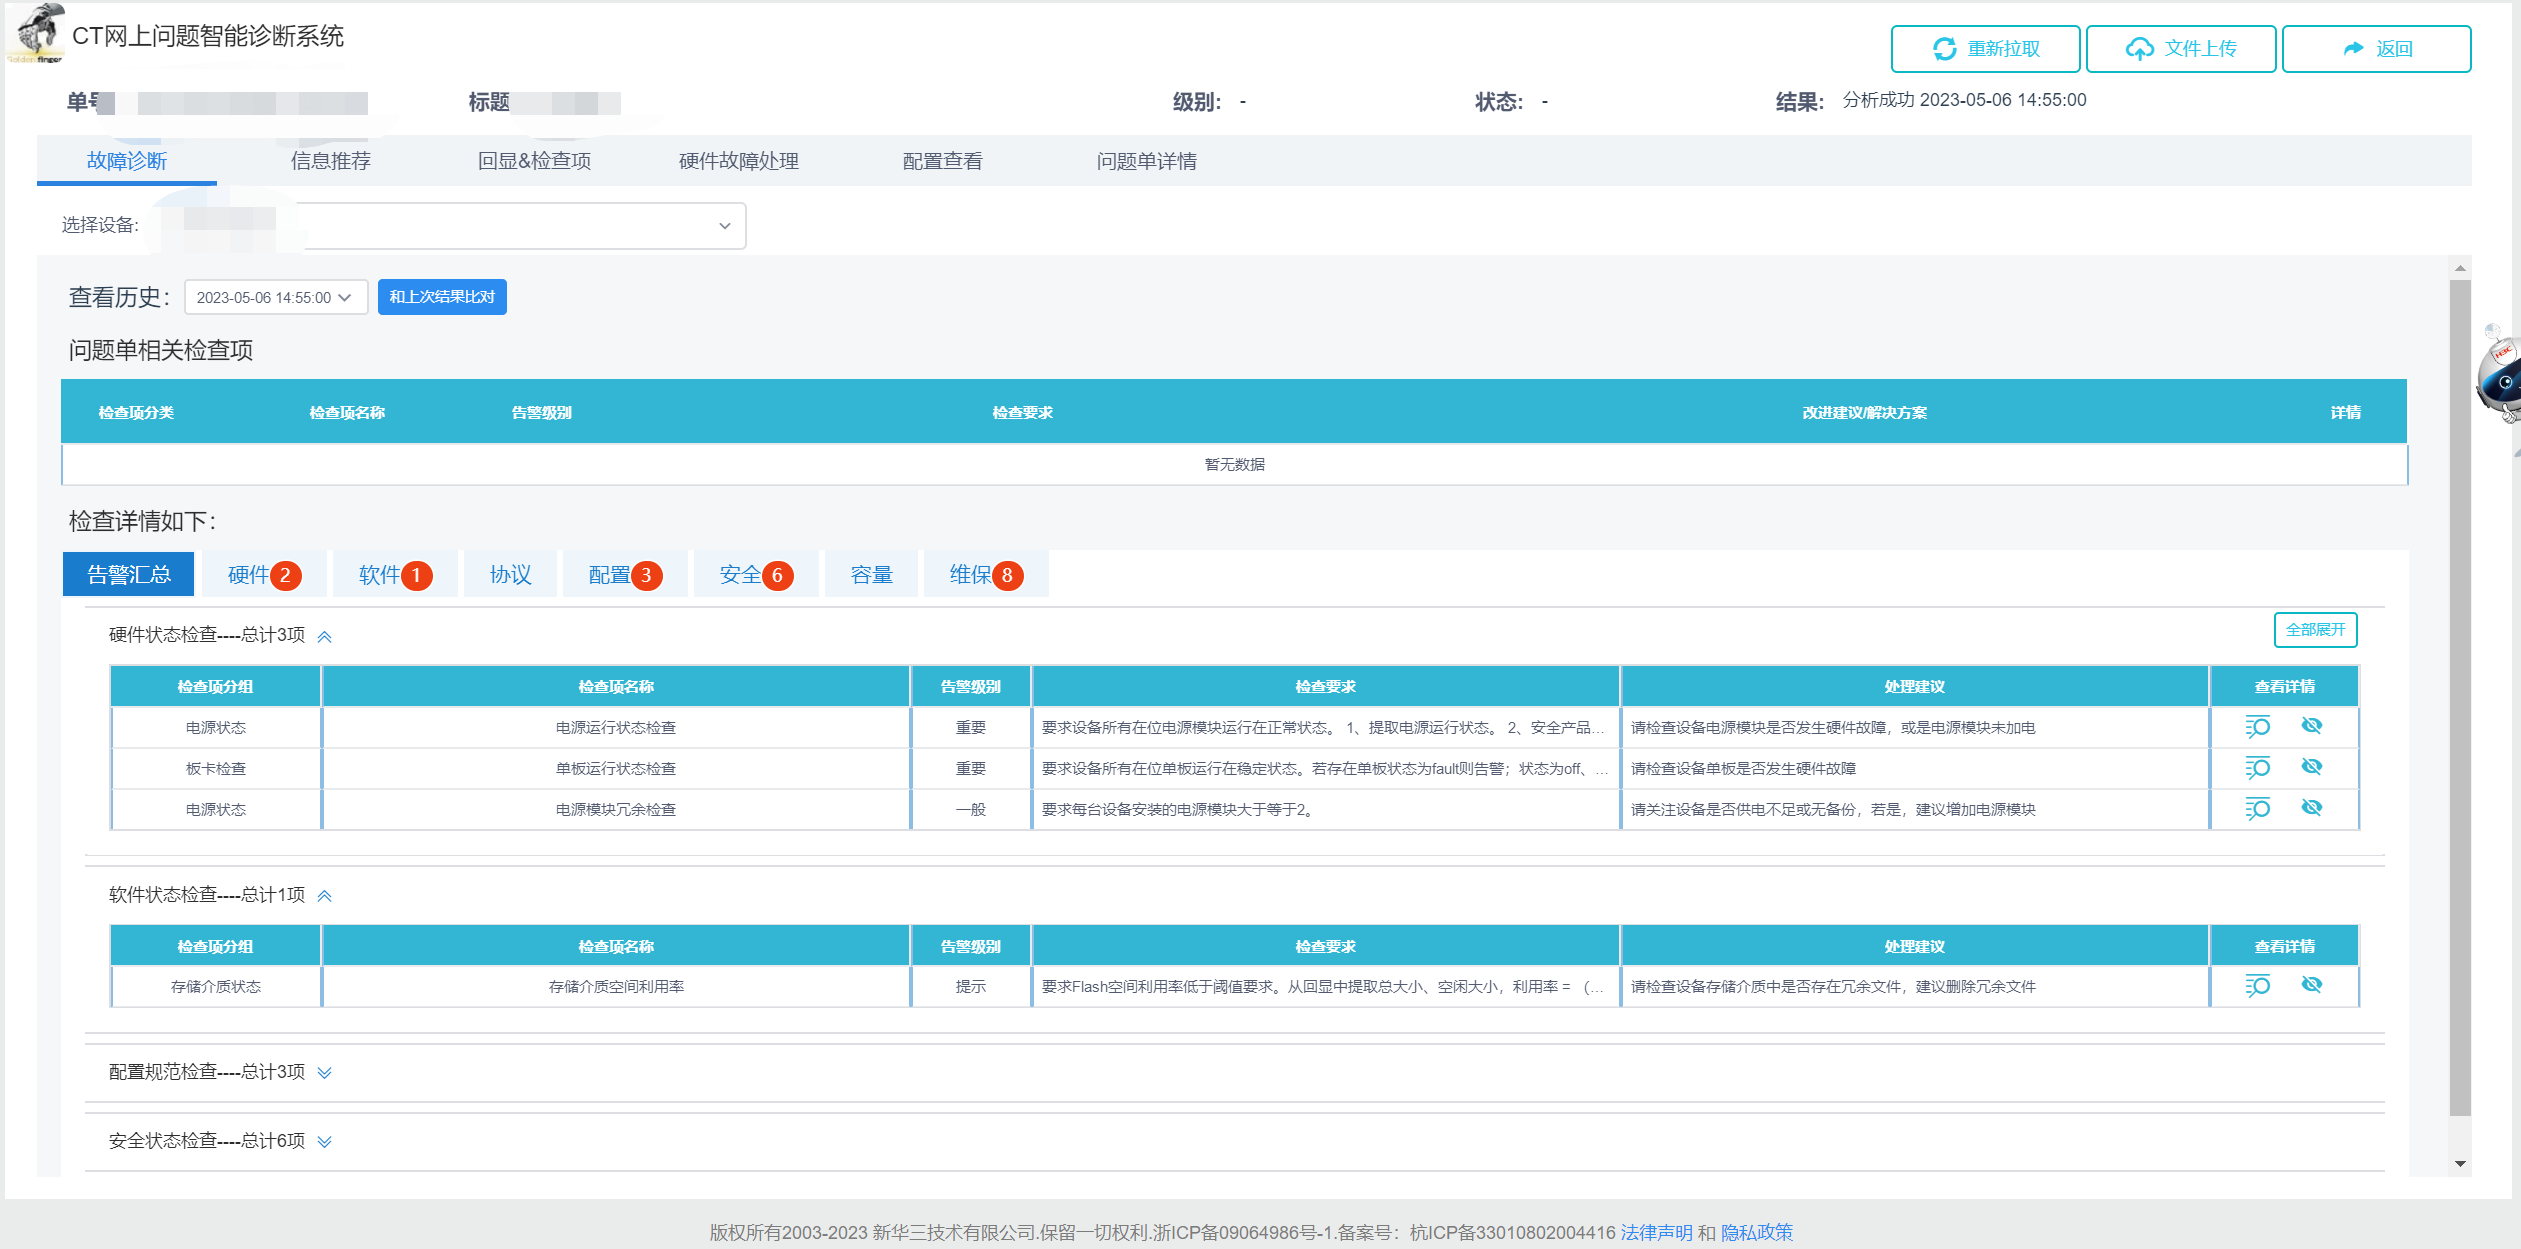Screen dimensions: 2521x1249
Task: Open the 隐私政策 footer link
Action: point(1756,1232)
